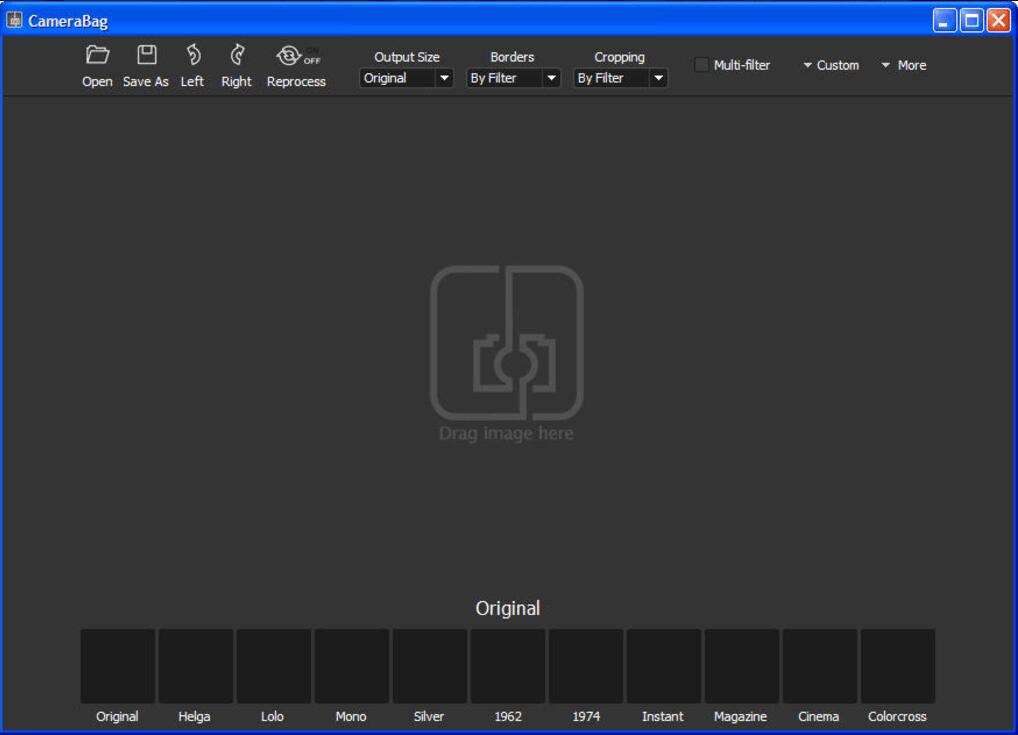The width and height of the screenshot is (1018, 735).
Task: Click the Silver label under its thumbnail
Action: tap(428, 716)
